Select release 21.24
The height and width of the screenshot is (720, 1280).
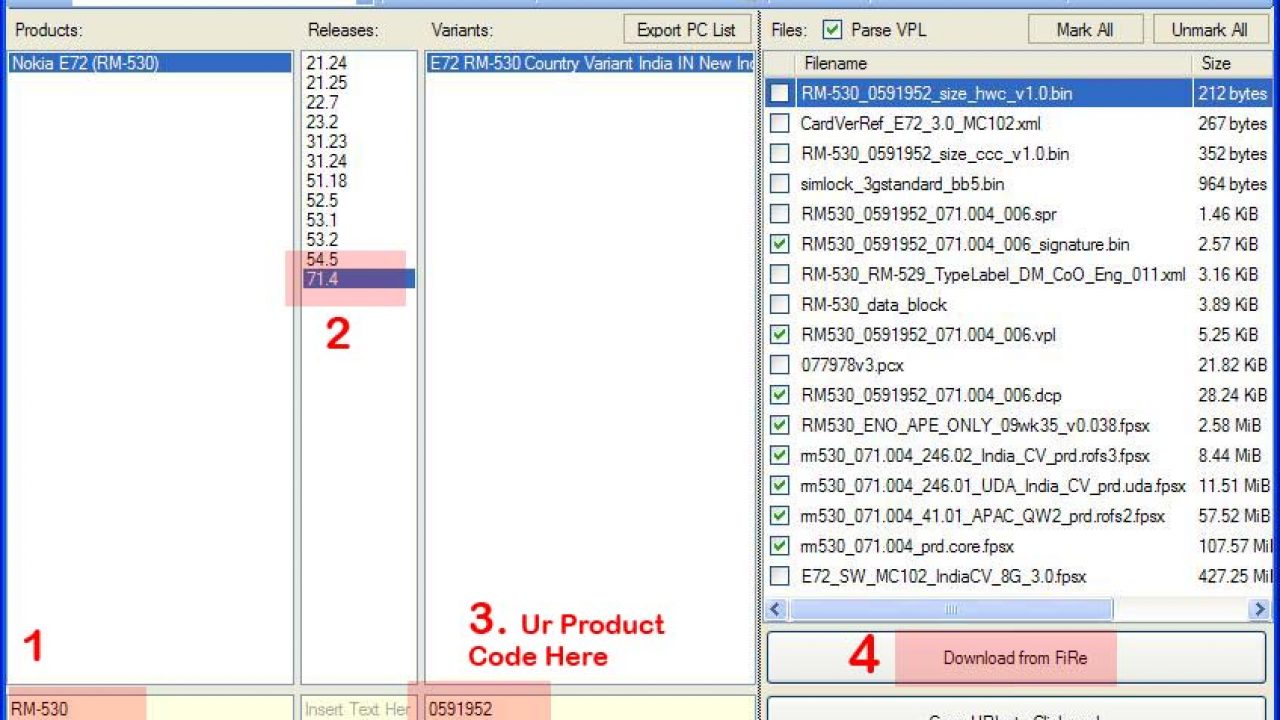pyautogui.click(x=327, y=63)
